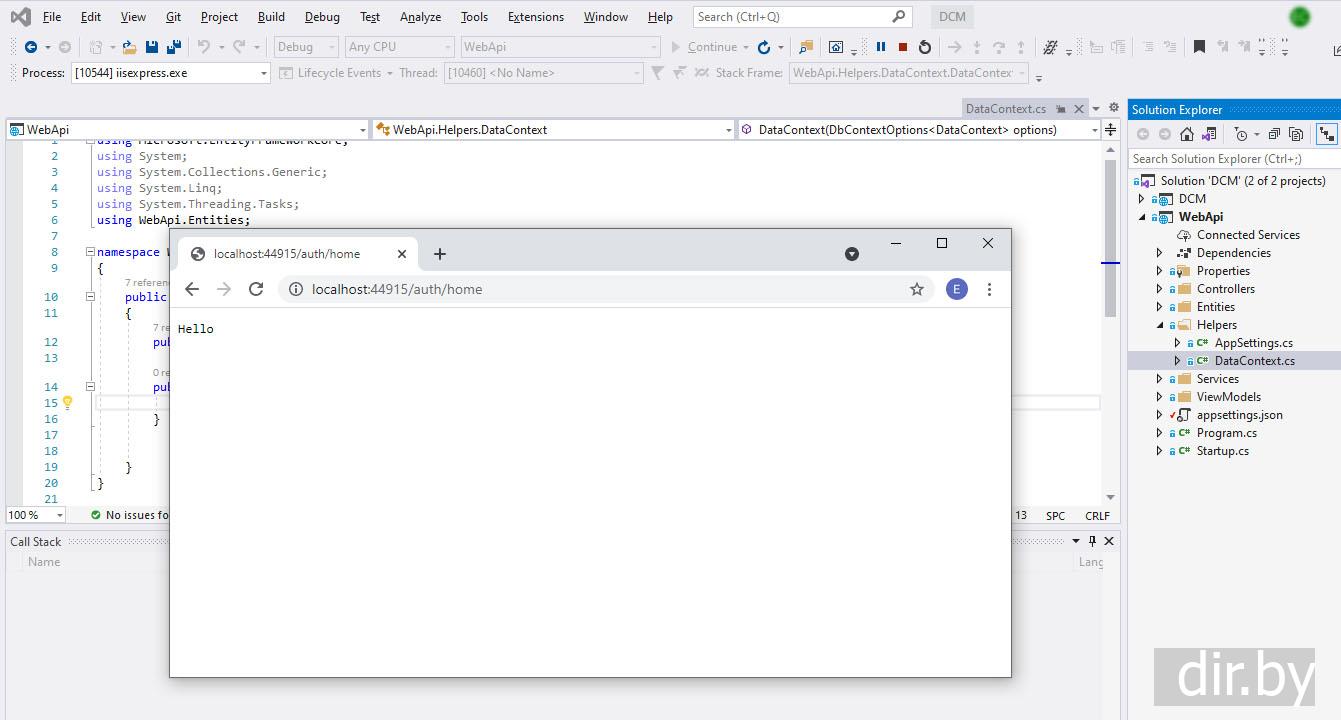Open the Process dropdown showing iisexpress.exe
This screenshot has height=720, width=1341.
[264, 73]
